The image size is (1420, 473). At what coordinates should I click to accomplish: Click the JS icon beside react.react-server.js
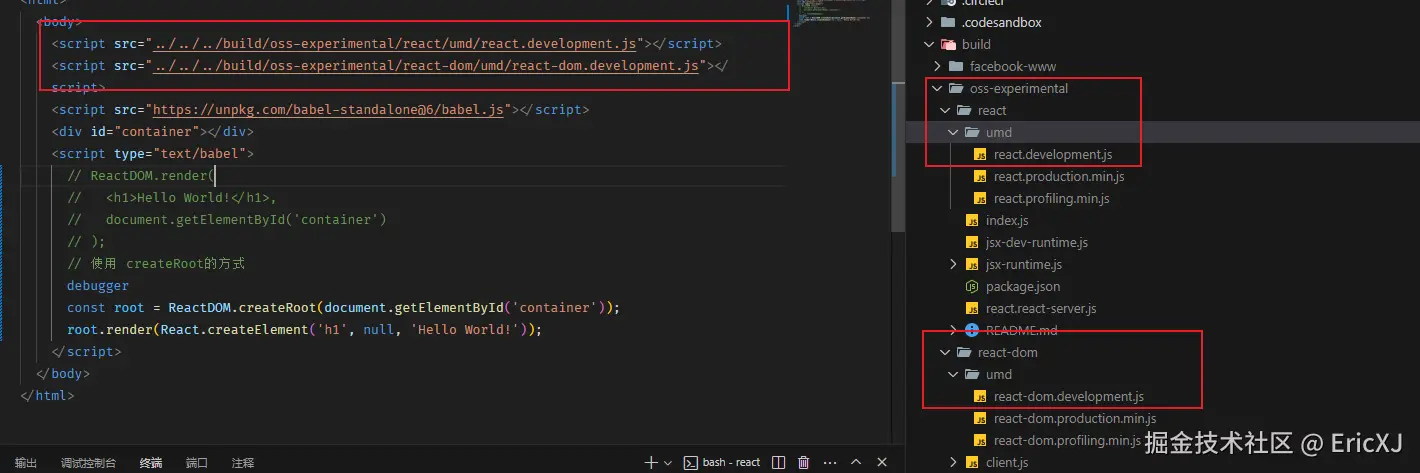click(x=972, y=308)
